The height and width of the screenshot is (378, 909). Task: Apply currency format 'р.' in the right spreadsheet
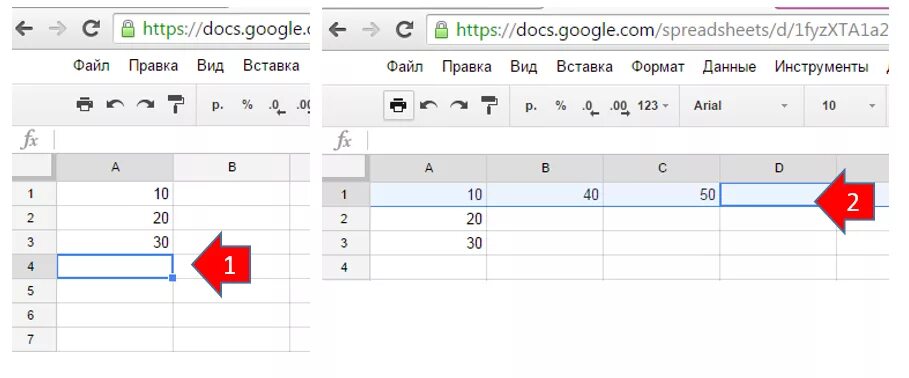click(x=530, y=106)
